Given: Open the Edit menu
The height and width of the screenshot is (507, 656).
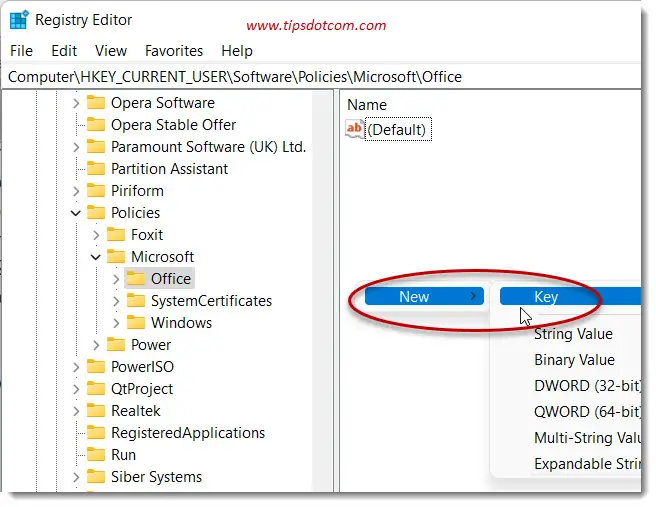Looking at the screenshot, I should click(64, 50).
